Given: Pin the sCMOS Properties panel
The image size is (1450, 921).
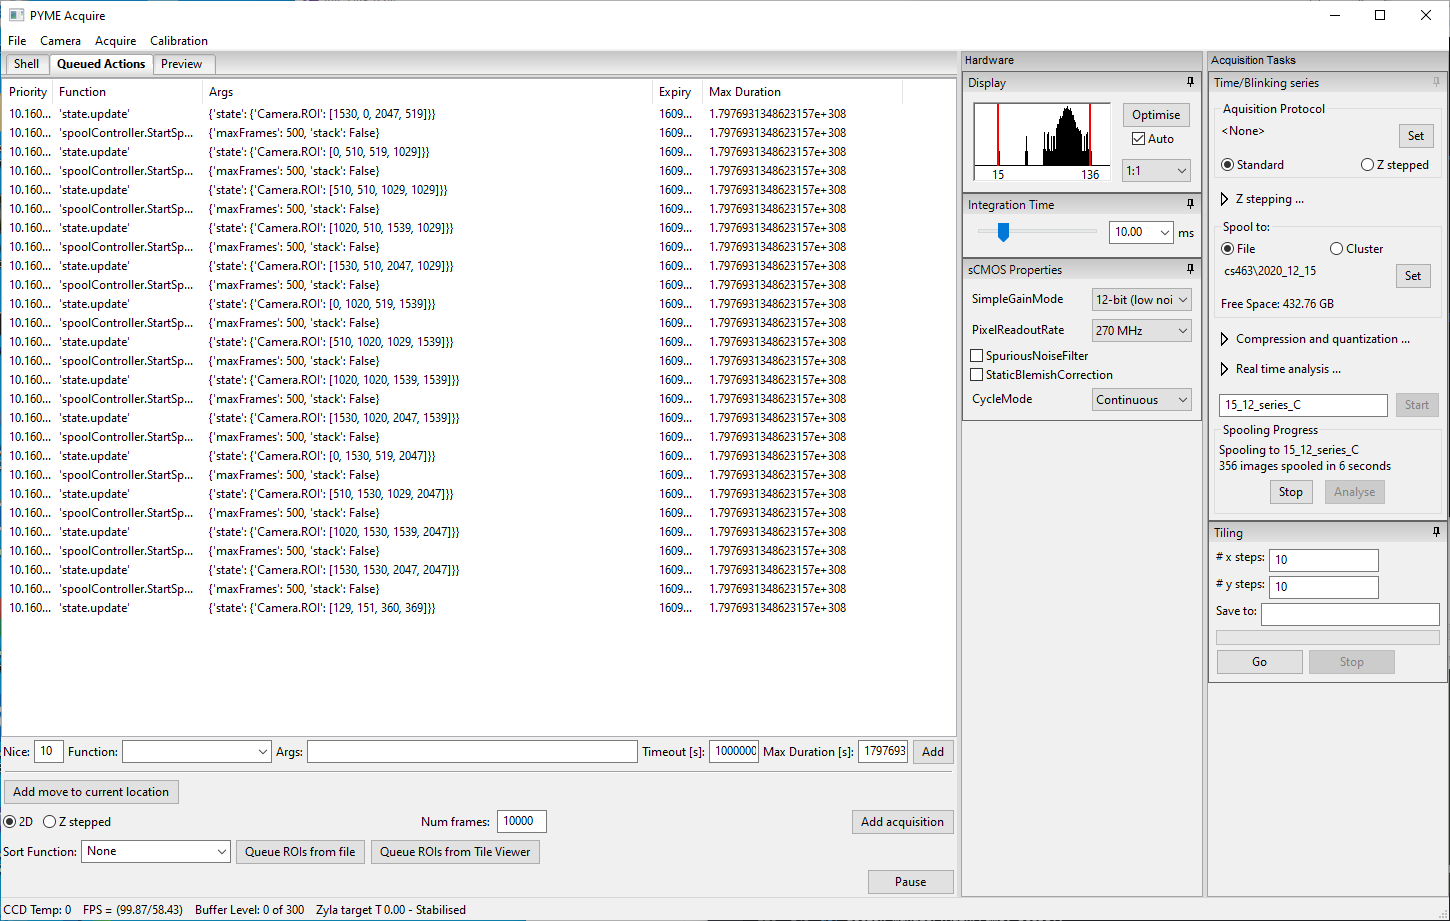Looking at the screenshot, I should [1190, 268].
